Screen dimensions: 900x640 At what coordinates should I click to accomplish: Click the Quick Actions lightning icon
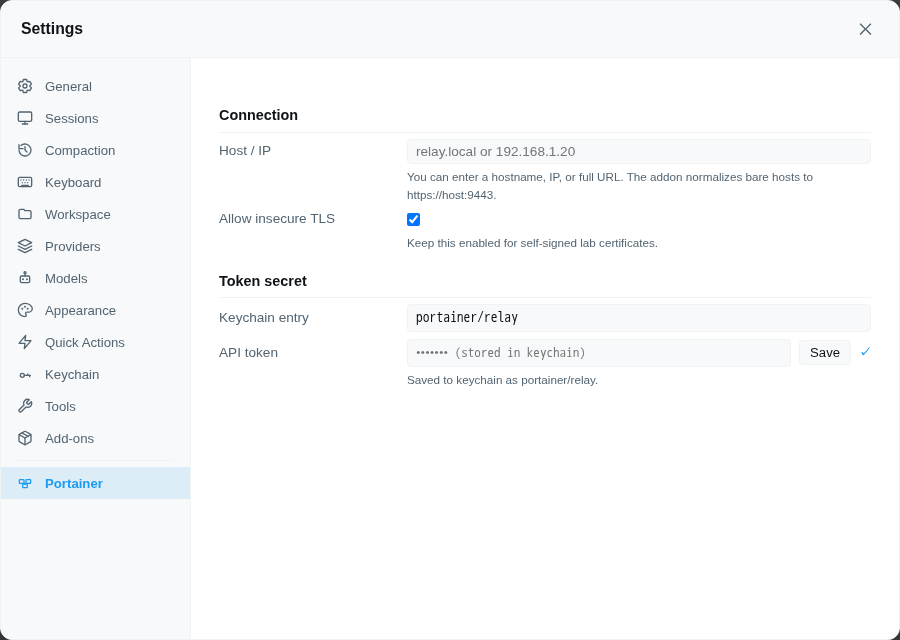(25, 343)
